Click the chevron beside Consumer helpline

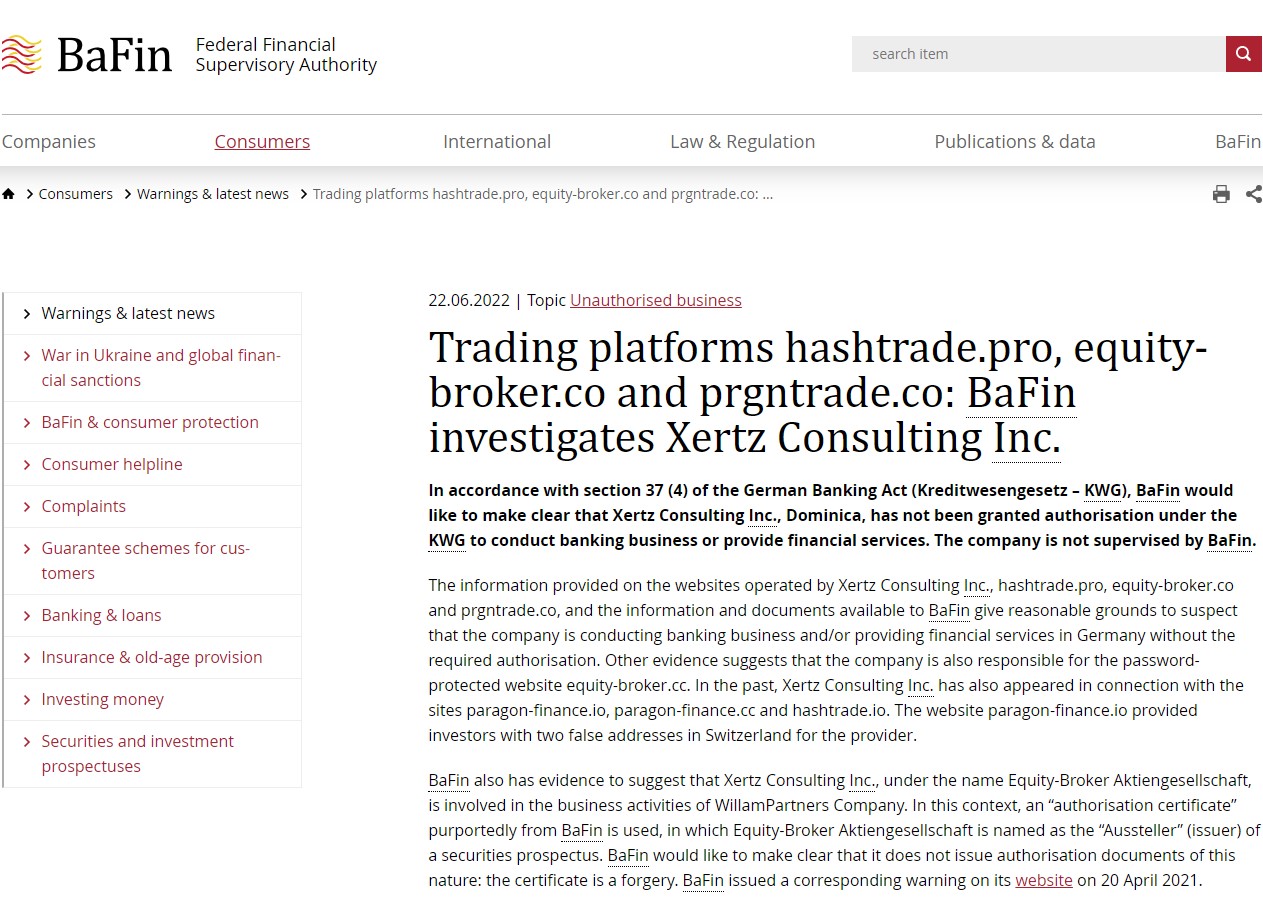tap(27, 465)
